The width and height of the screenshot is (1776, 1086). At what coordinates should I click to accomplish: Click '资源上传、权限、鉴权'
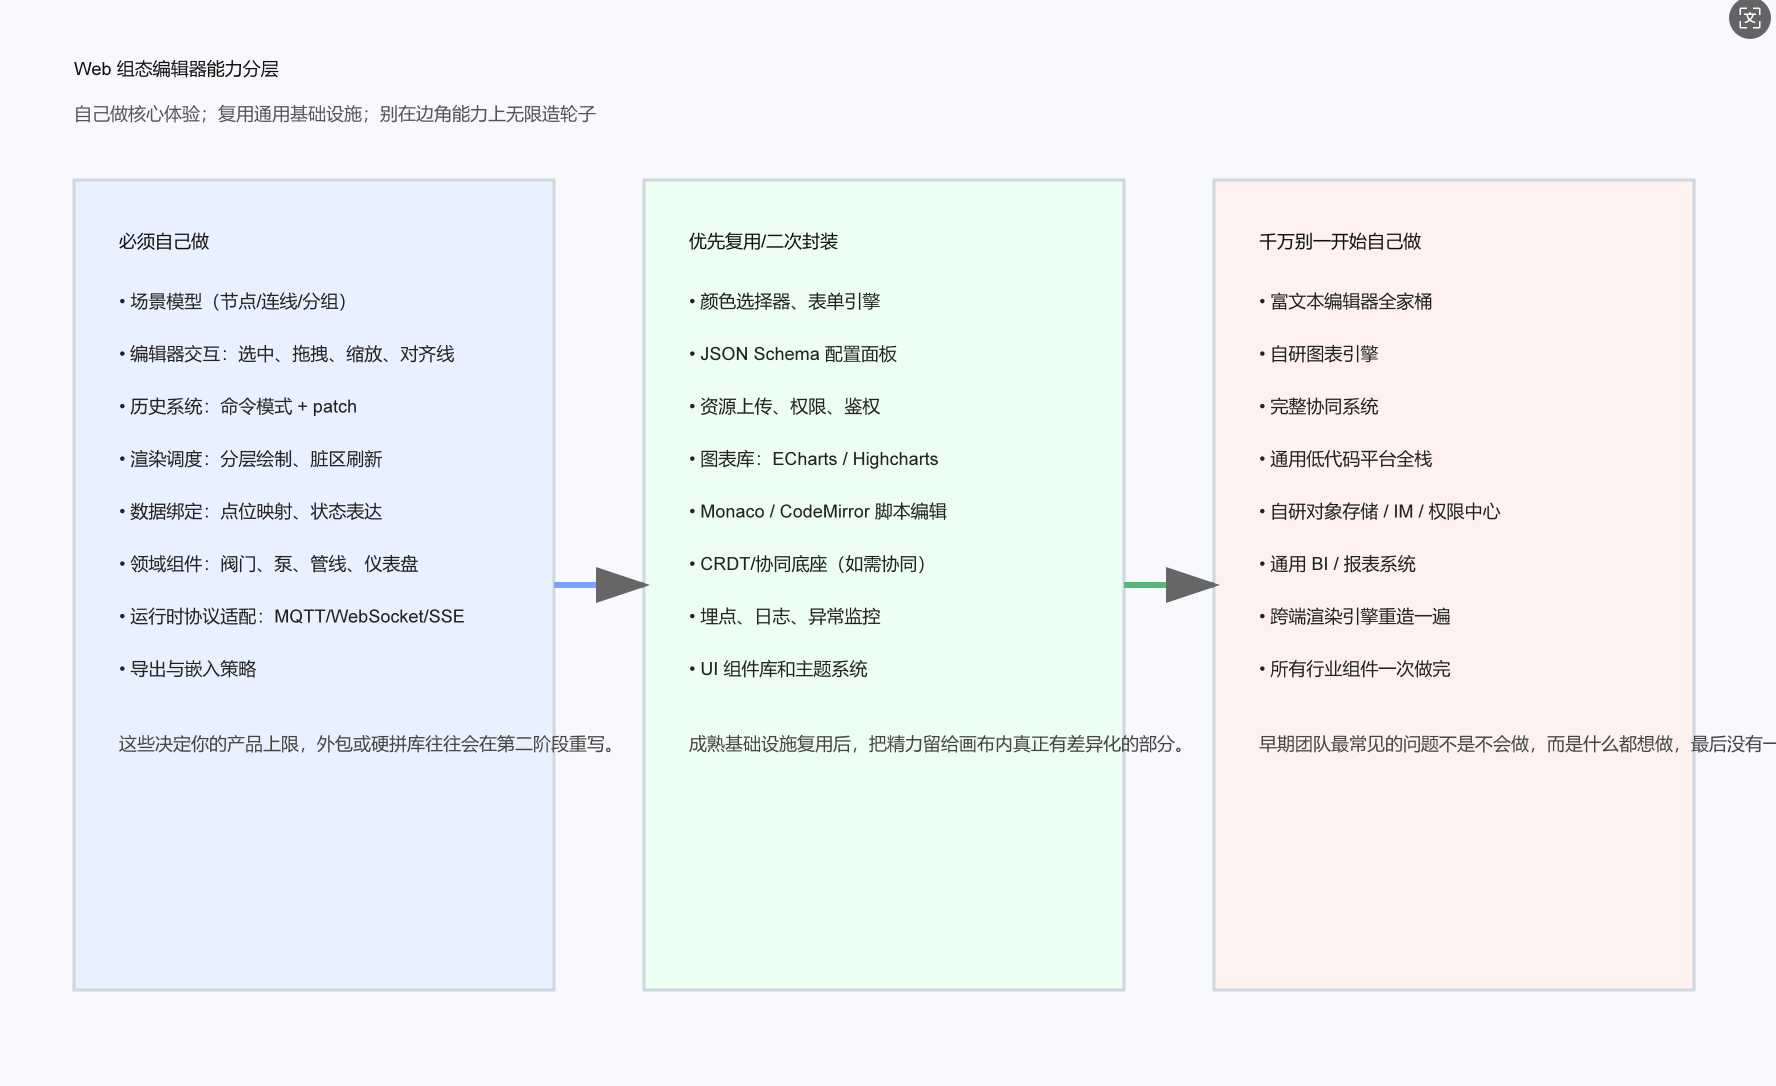pos(785,406)
